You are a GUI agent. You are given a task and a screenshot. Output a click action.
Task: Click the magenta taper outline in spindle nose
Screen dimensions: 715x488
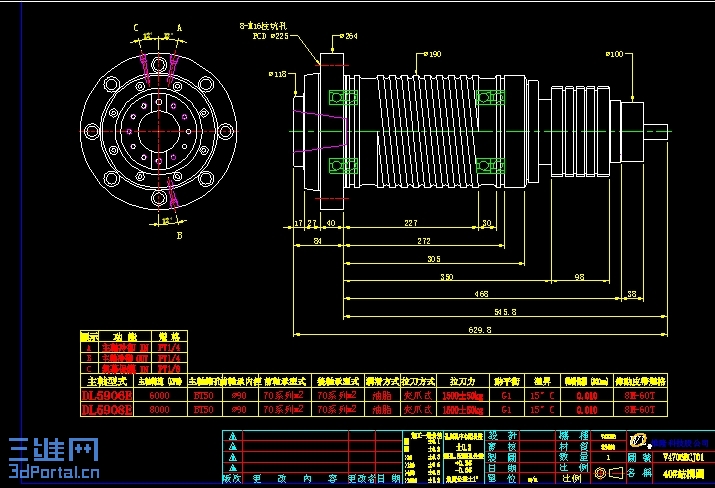pyautogui.click(x=321, y=131)
